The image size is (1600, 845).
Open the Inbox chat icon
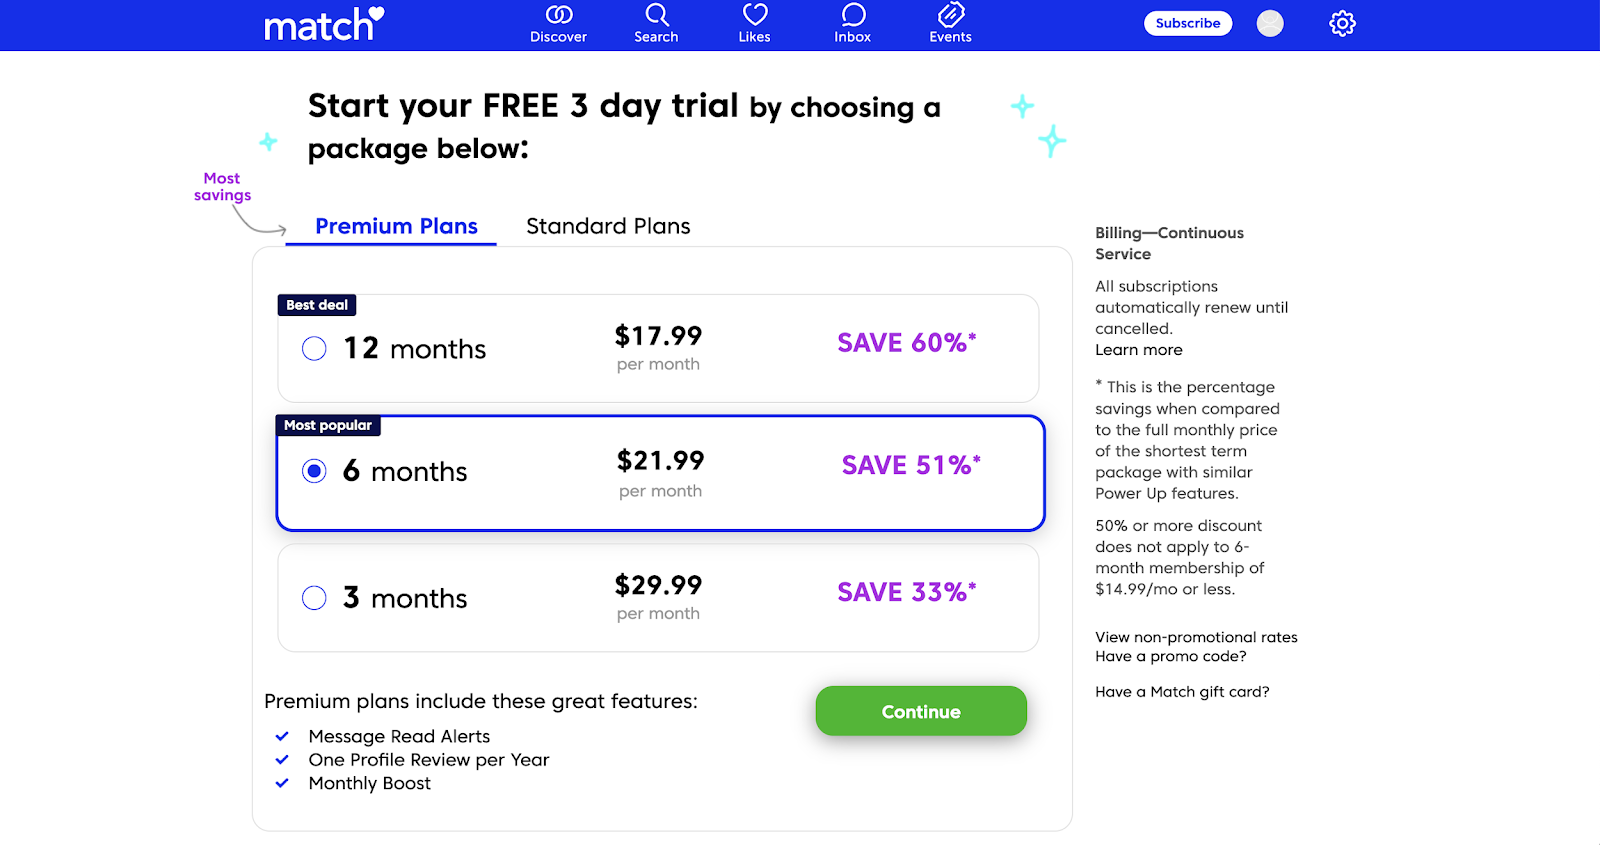point(852,15)
